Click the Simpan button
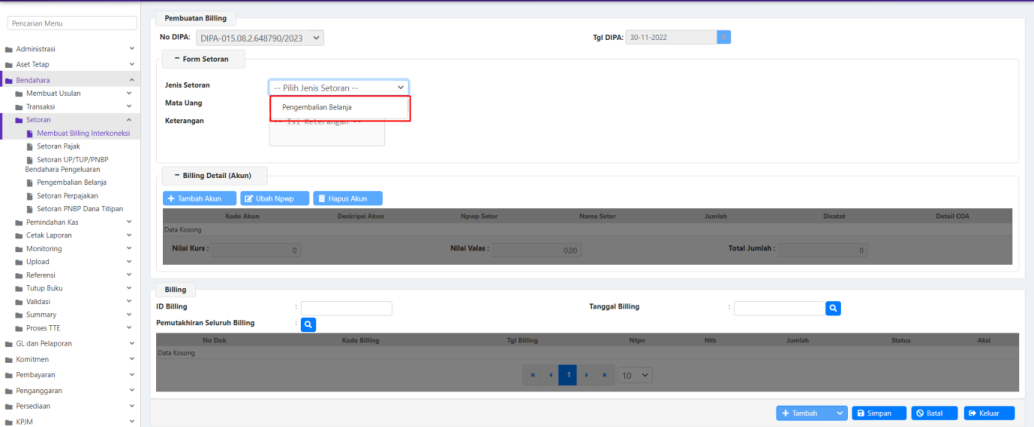 879,413
